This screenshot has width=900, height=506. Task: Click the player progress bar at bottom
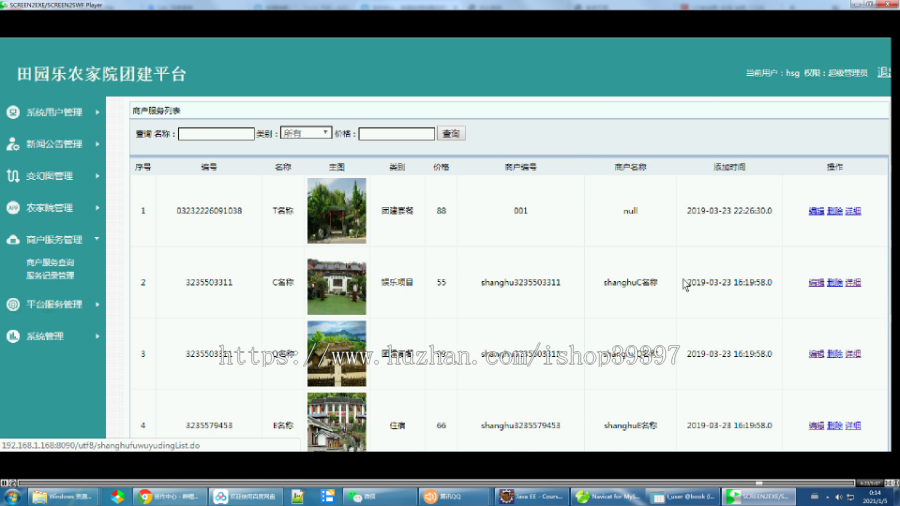coord(436,483)
